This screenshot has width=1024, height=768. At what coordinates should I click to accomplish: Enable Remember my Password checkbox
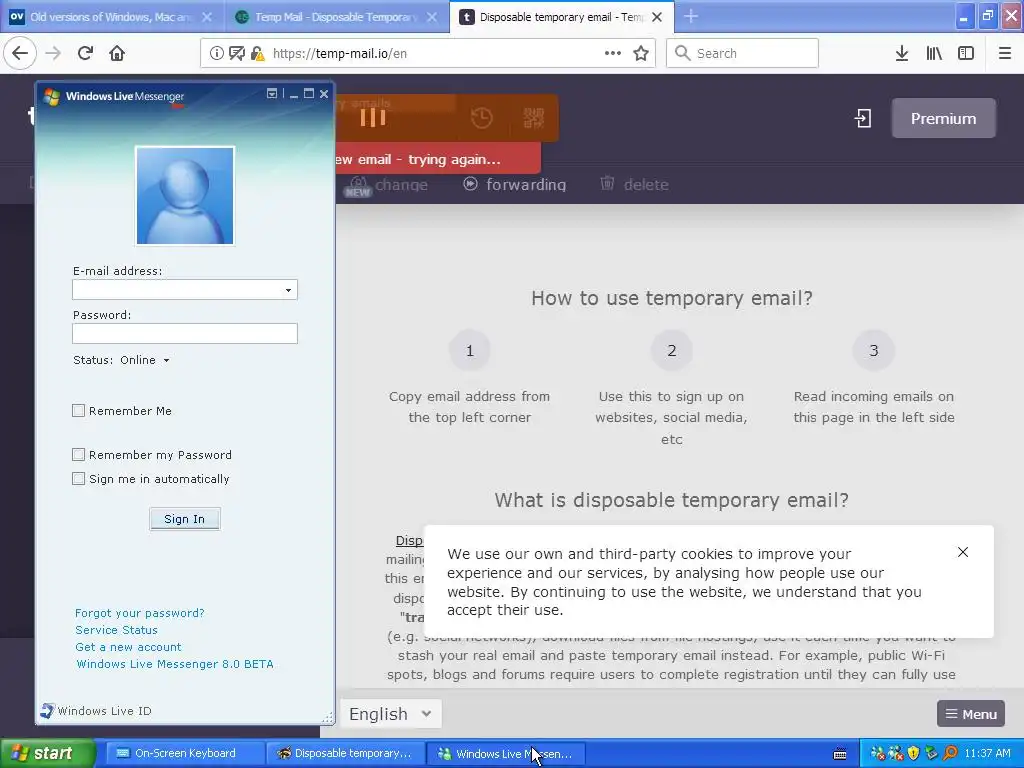coord(78,454)
